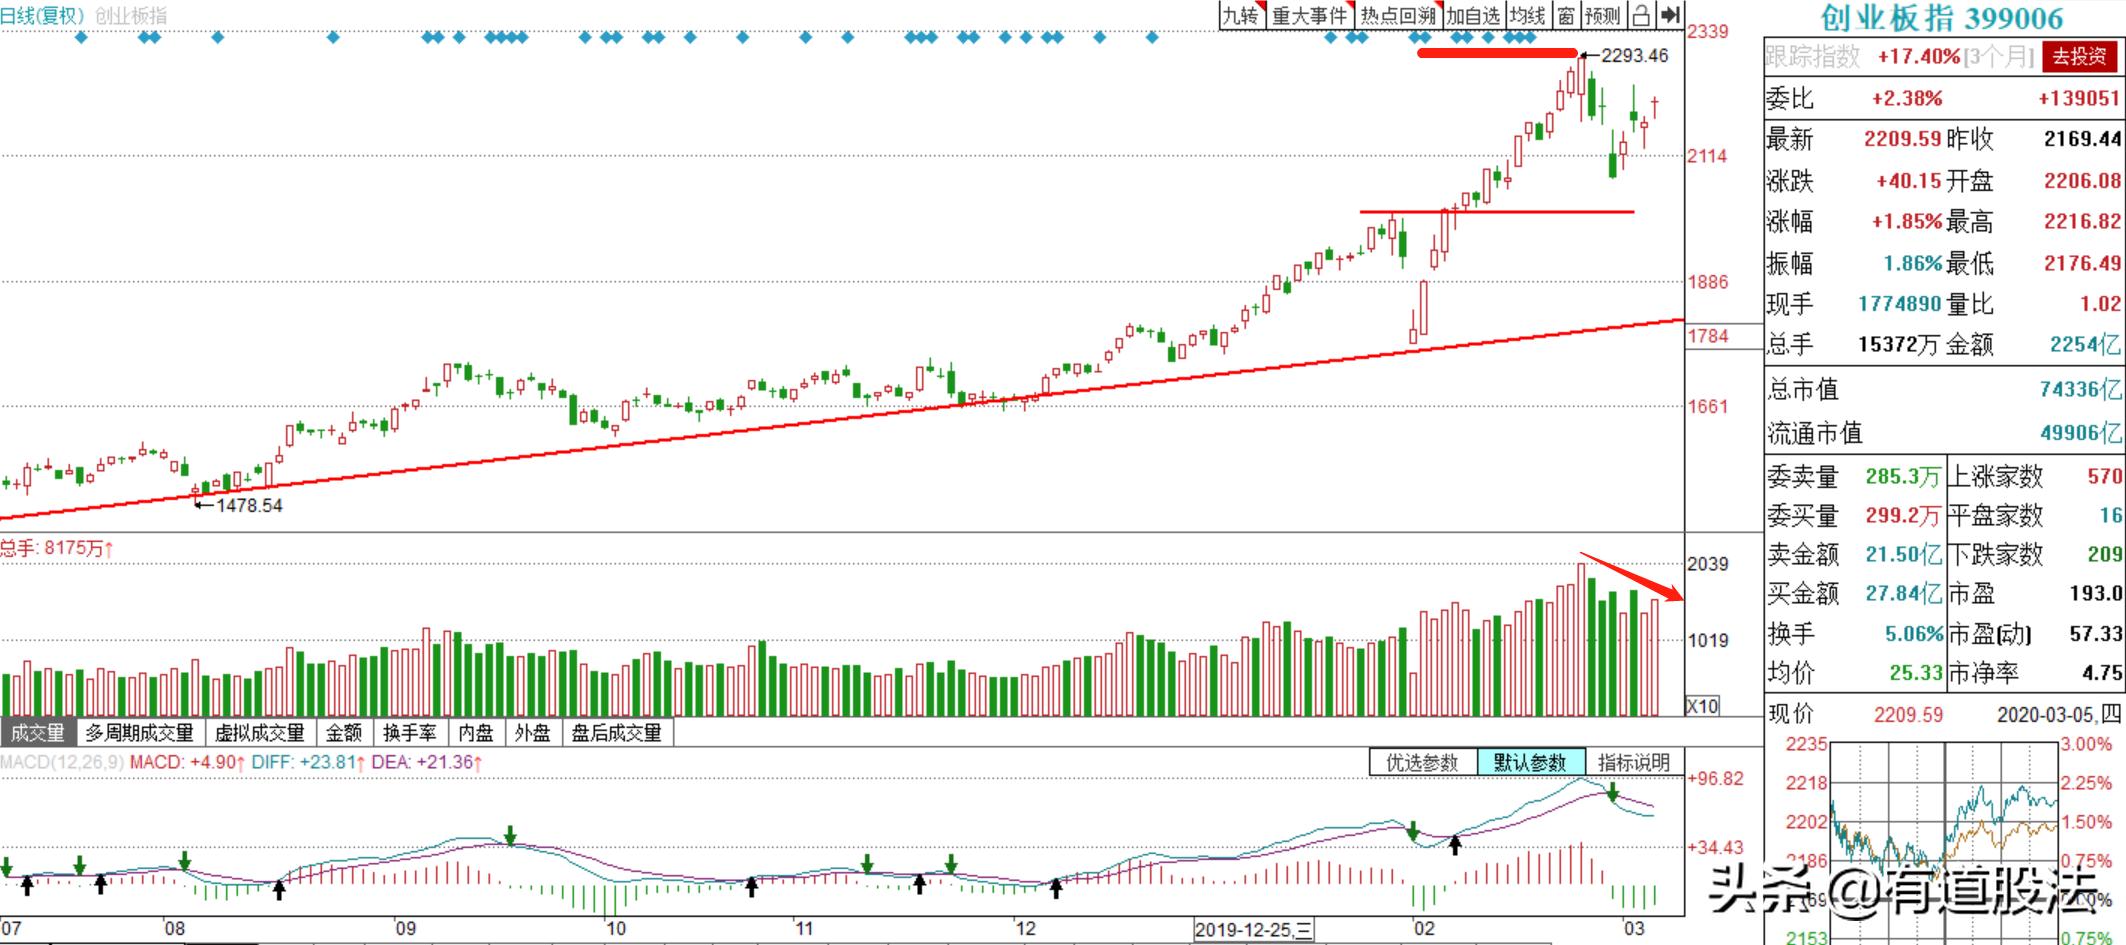Select the 金额 indicator tab
The image size is (2126, 945).
click(x=344, y=733)
